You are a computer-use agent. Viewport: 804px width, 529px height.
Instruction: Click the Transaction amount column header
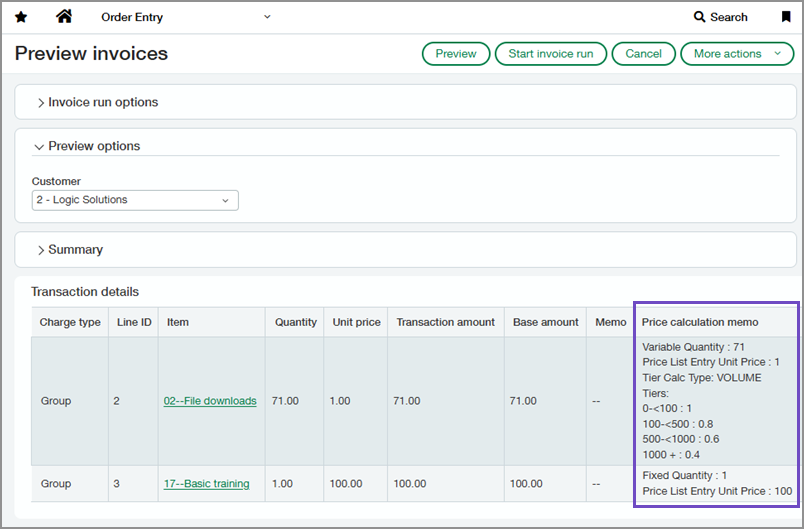[446, 322]
